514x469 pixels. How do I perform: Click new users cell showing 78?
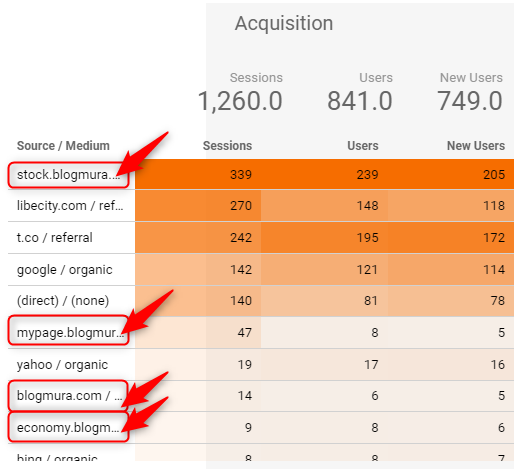(x=498, y=301)
